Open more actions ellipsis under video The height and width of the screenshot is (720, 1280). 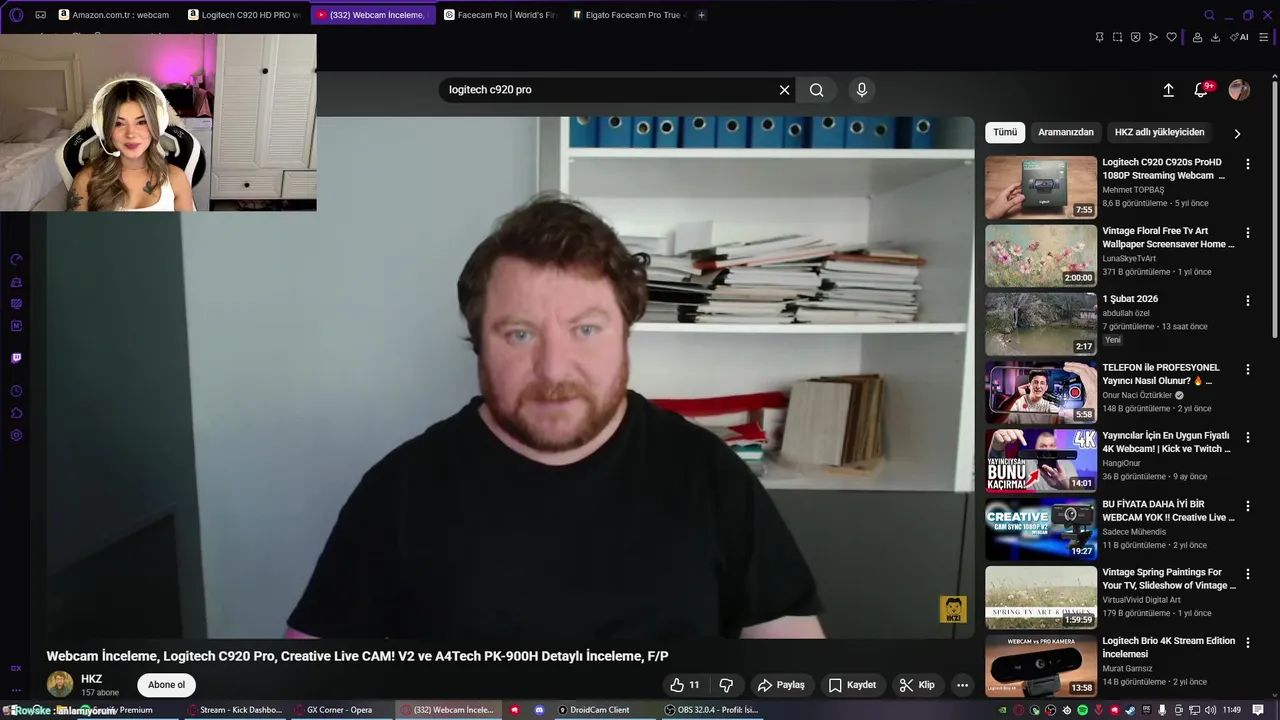click(962, 685)
